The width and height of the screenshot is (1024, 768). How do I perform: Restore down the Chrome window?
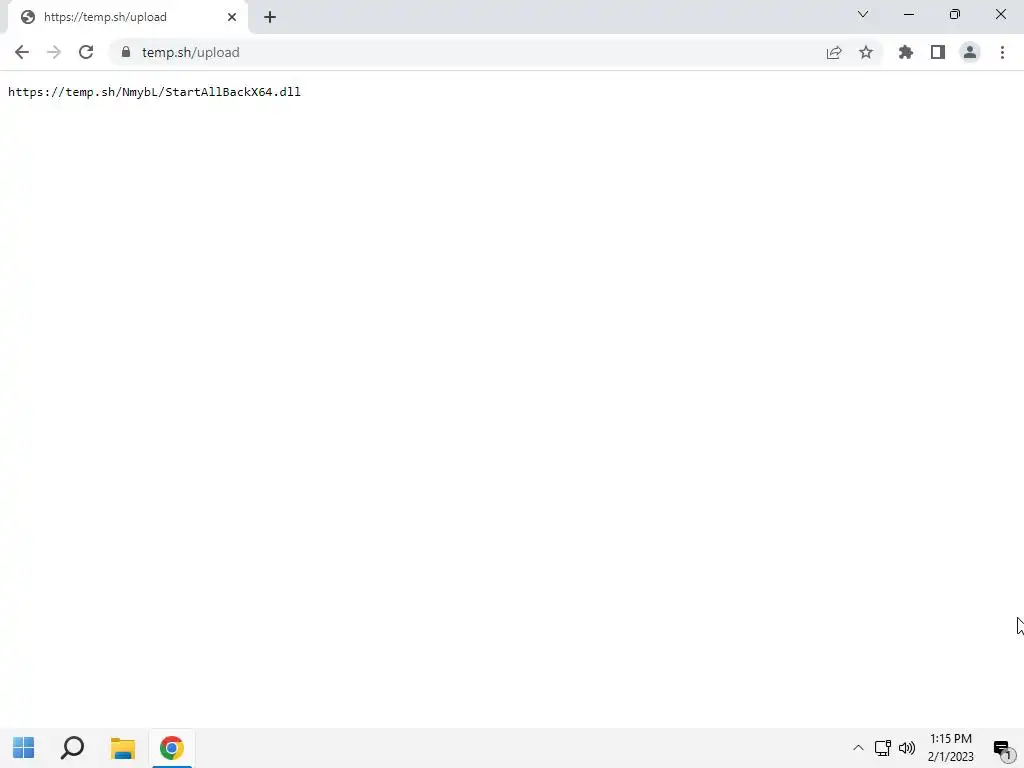click(x=955, y=14)
